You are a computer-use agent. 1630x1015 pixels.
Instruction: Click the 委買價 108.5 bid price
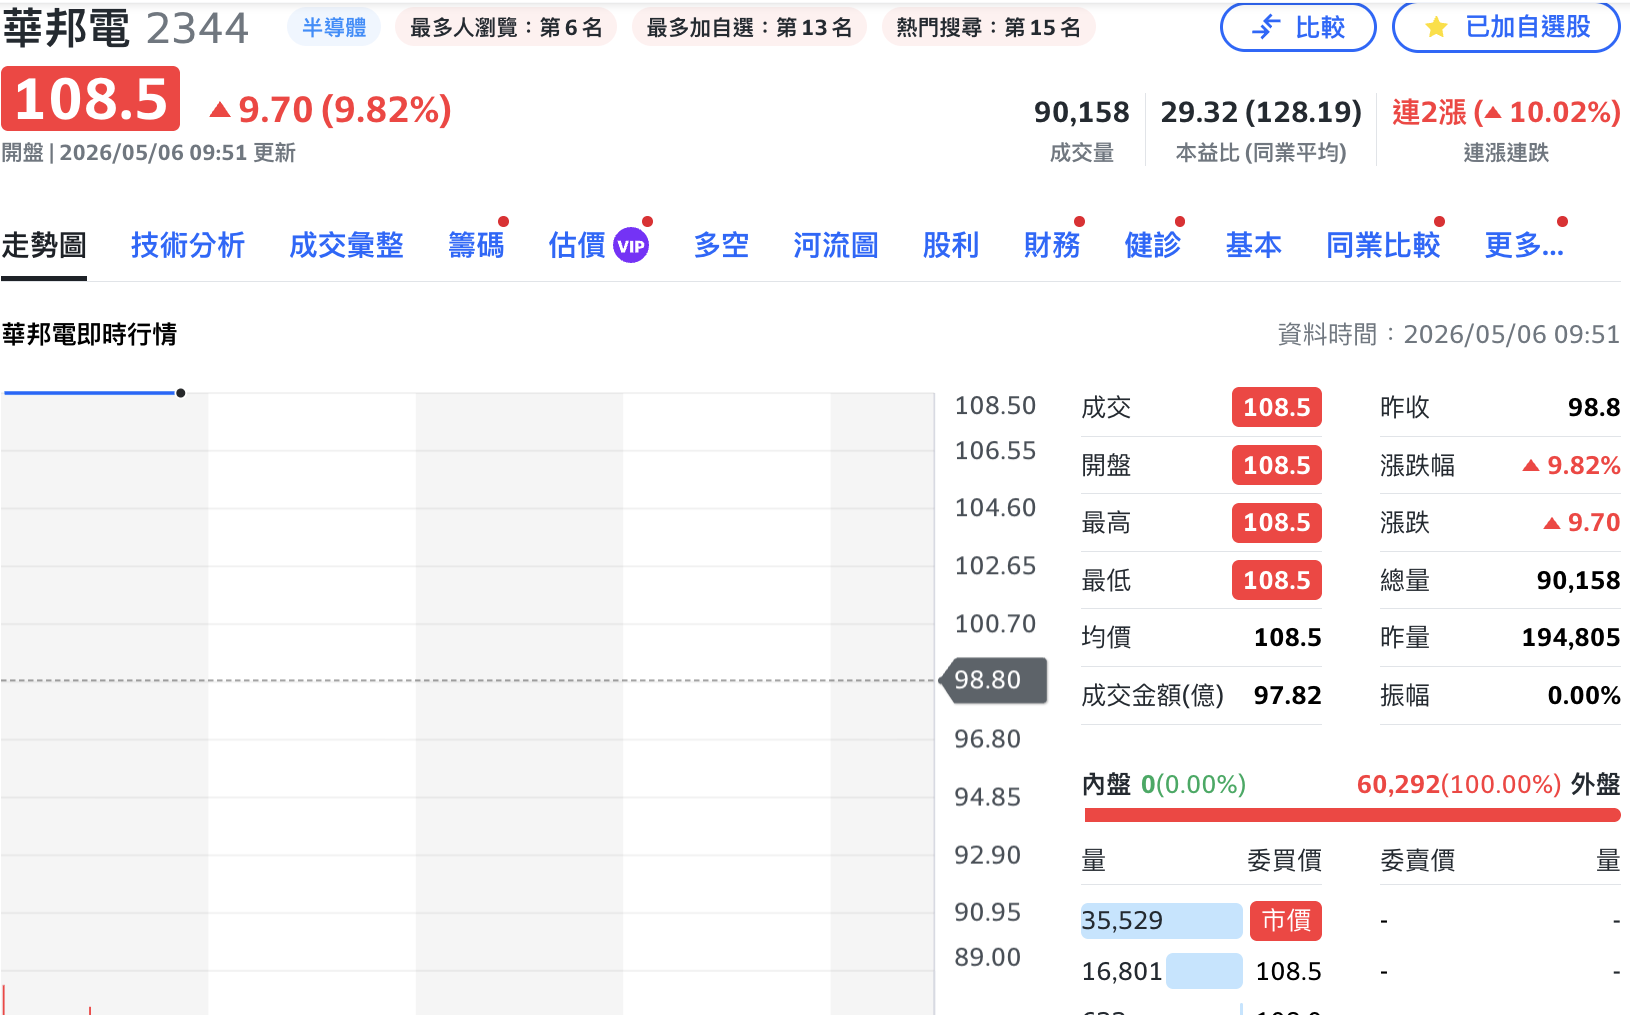pos(1288,971)
